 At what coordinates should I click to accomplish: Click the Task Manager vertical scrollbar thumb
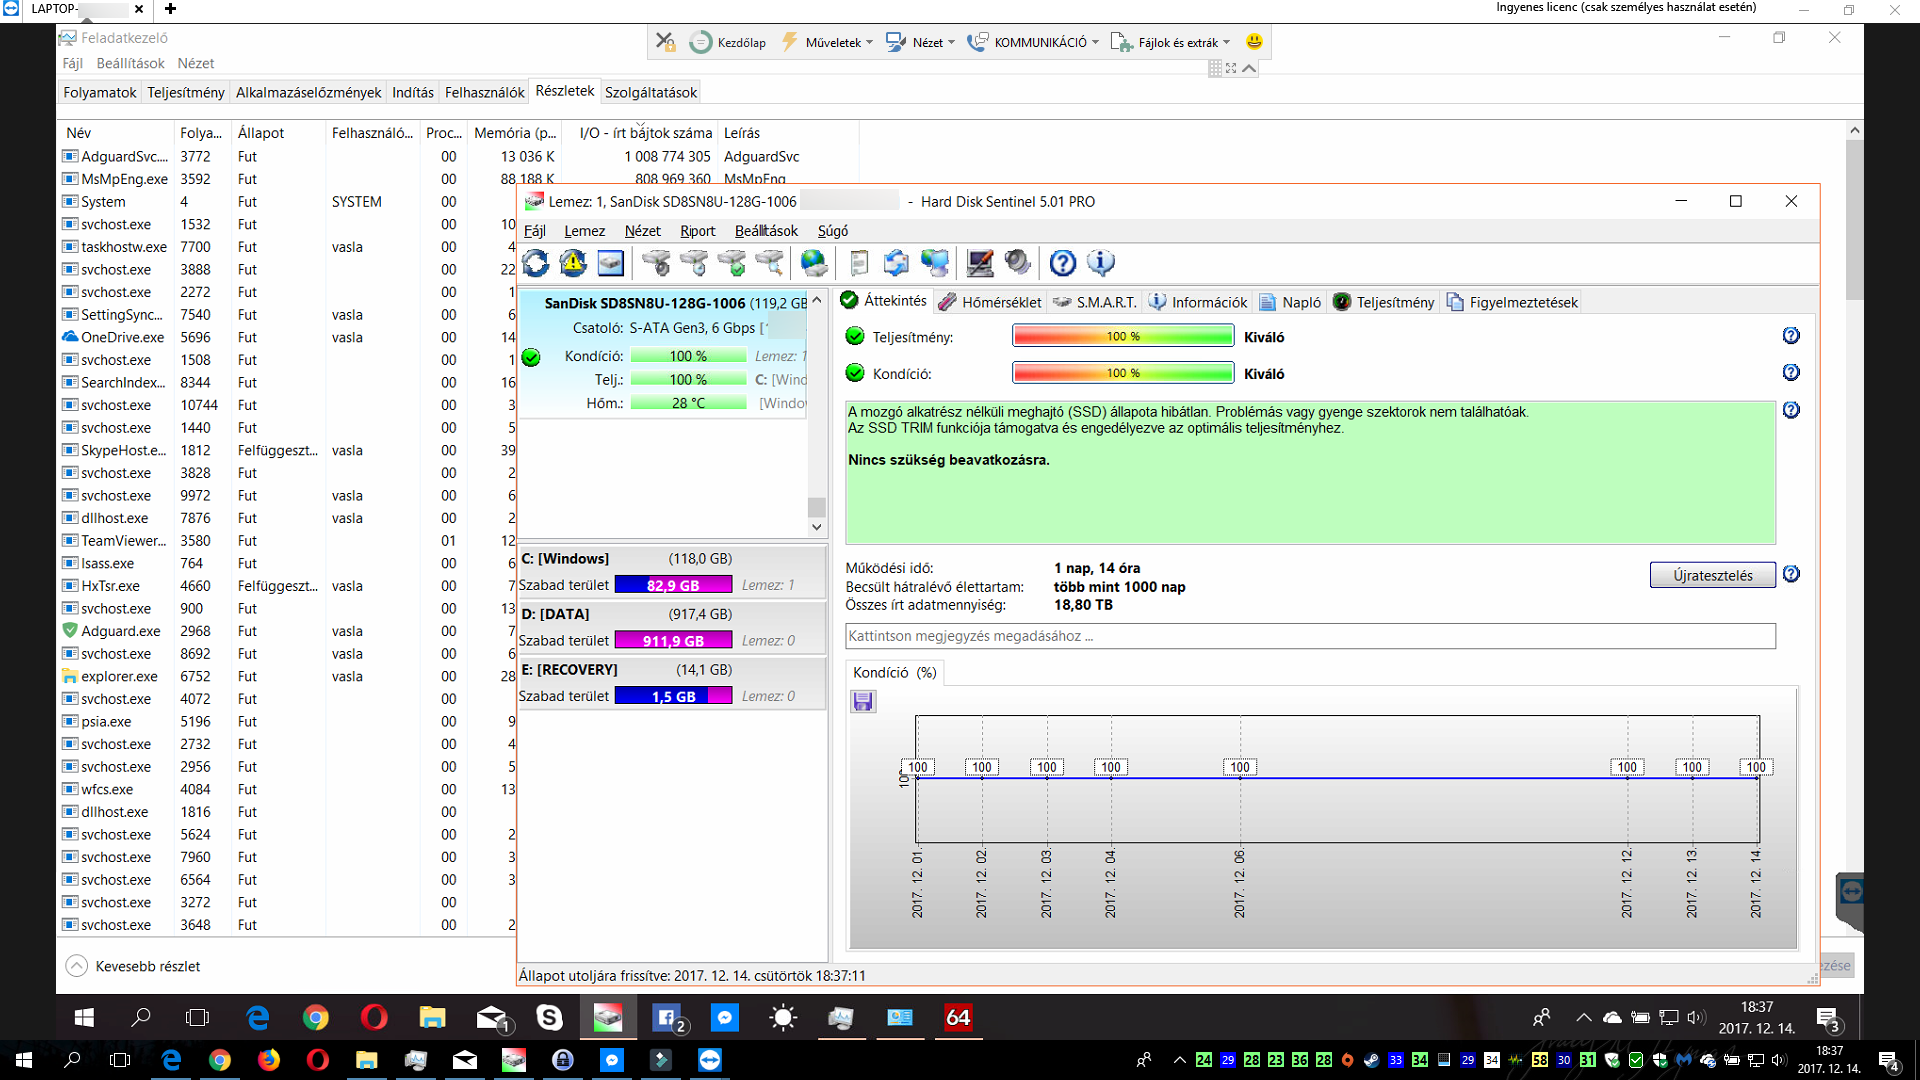pos(1854,220)
